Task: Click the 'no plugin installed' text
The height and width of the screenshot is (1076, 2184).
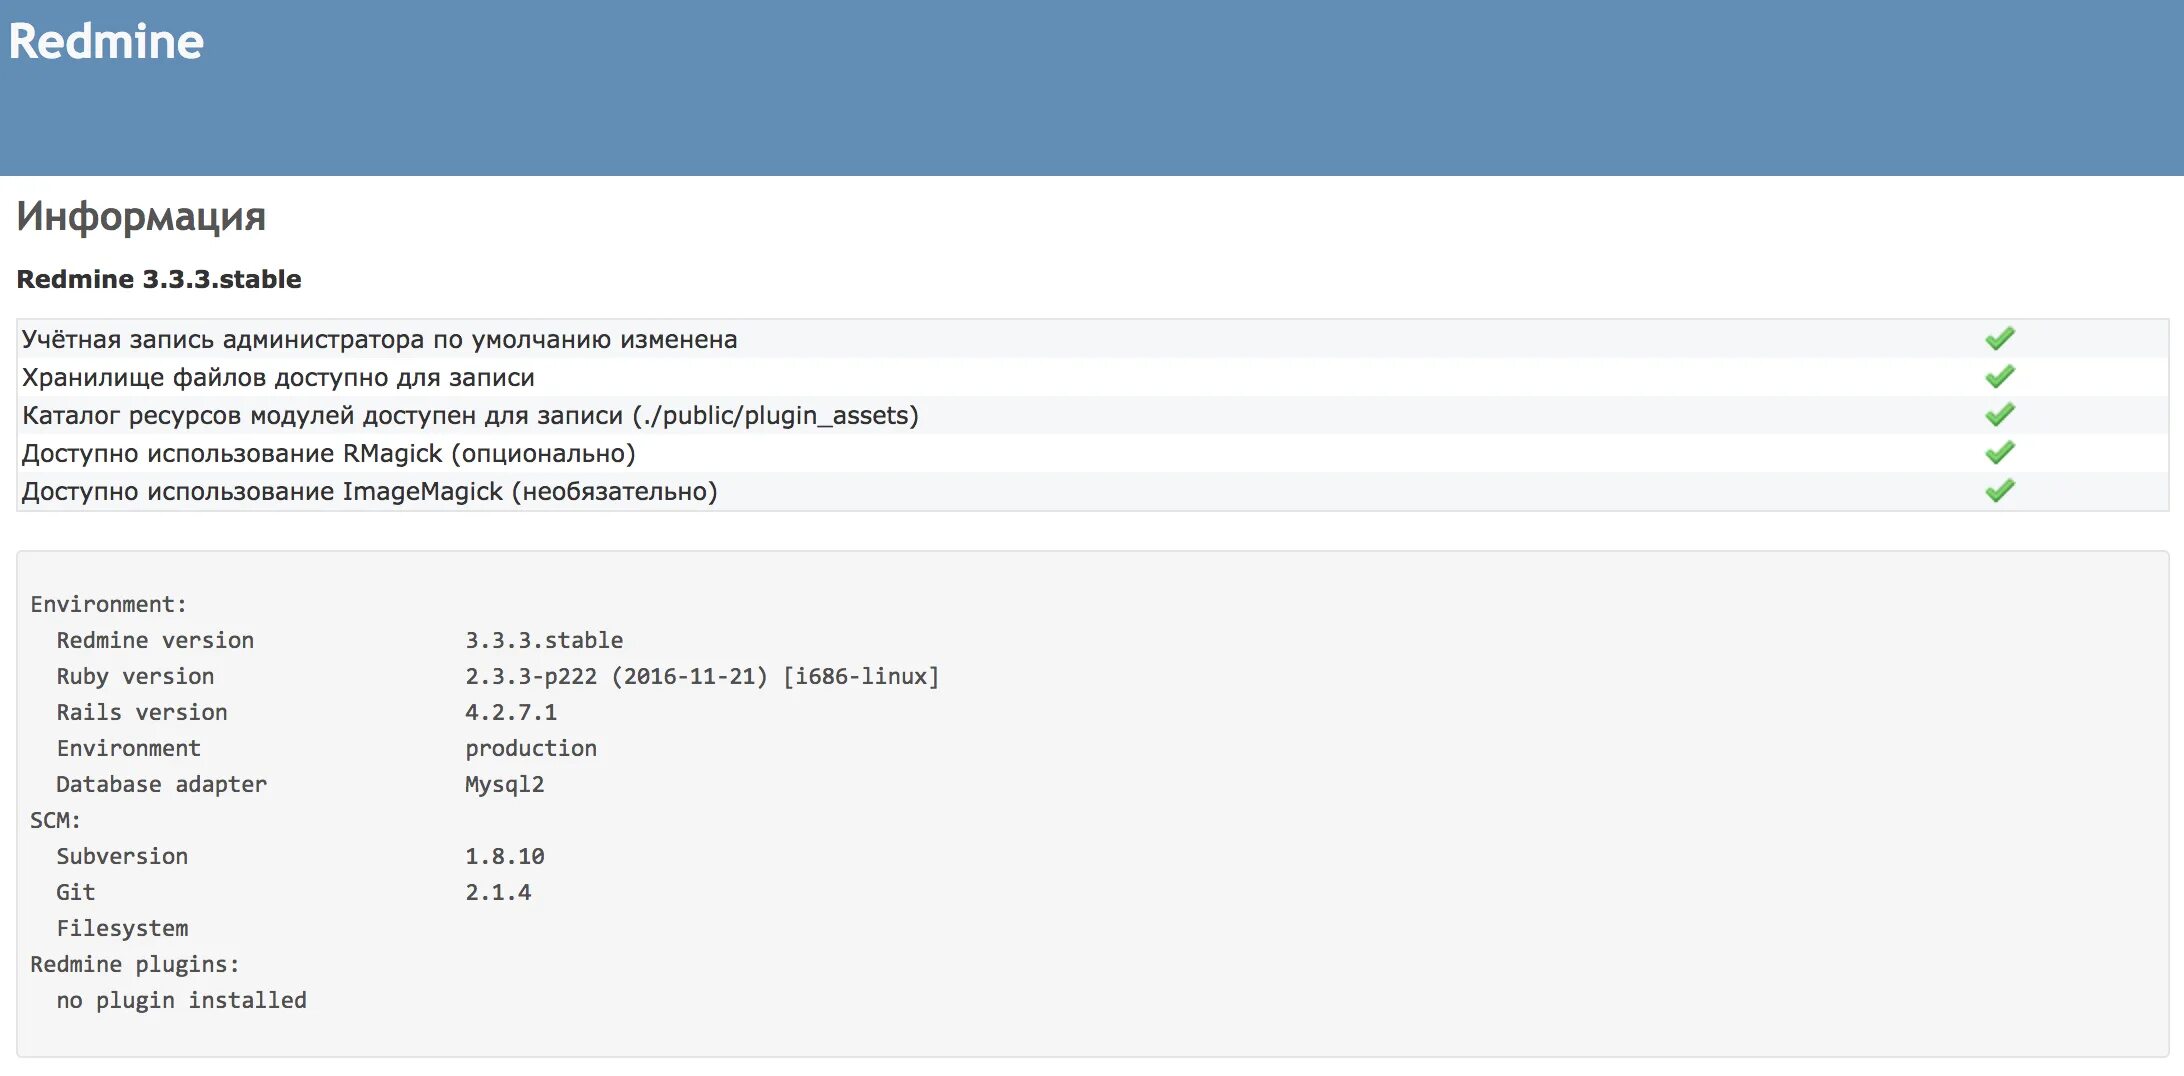Action: 181,1001
